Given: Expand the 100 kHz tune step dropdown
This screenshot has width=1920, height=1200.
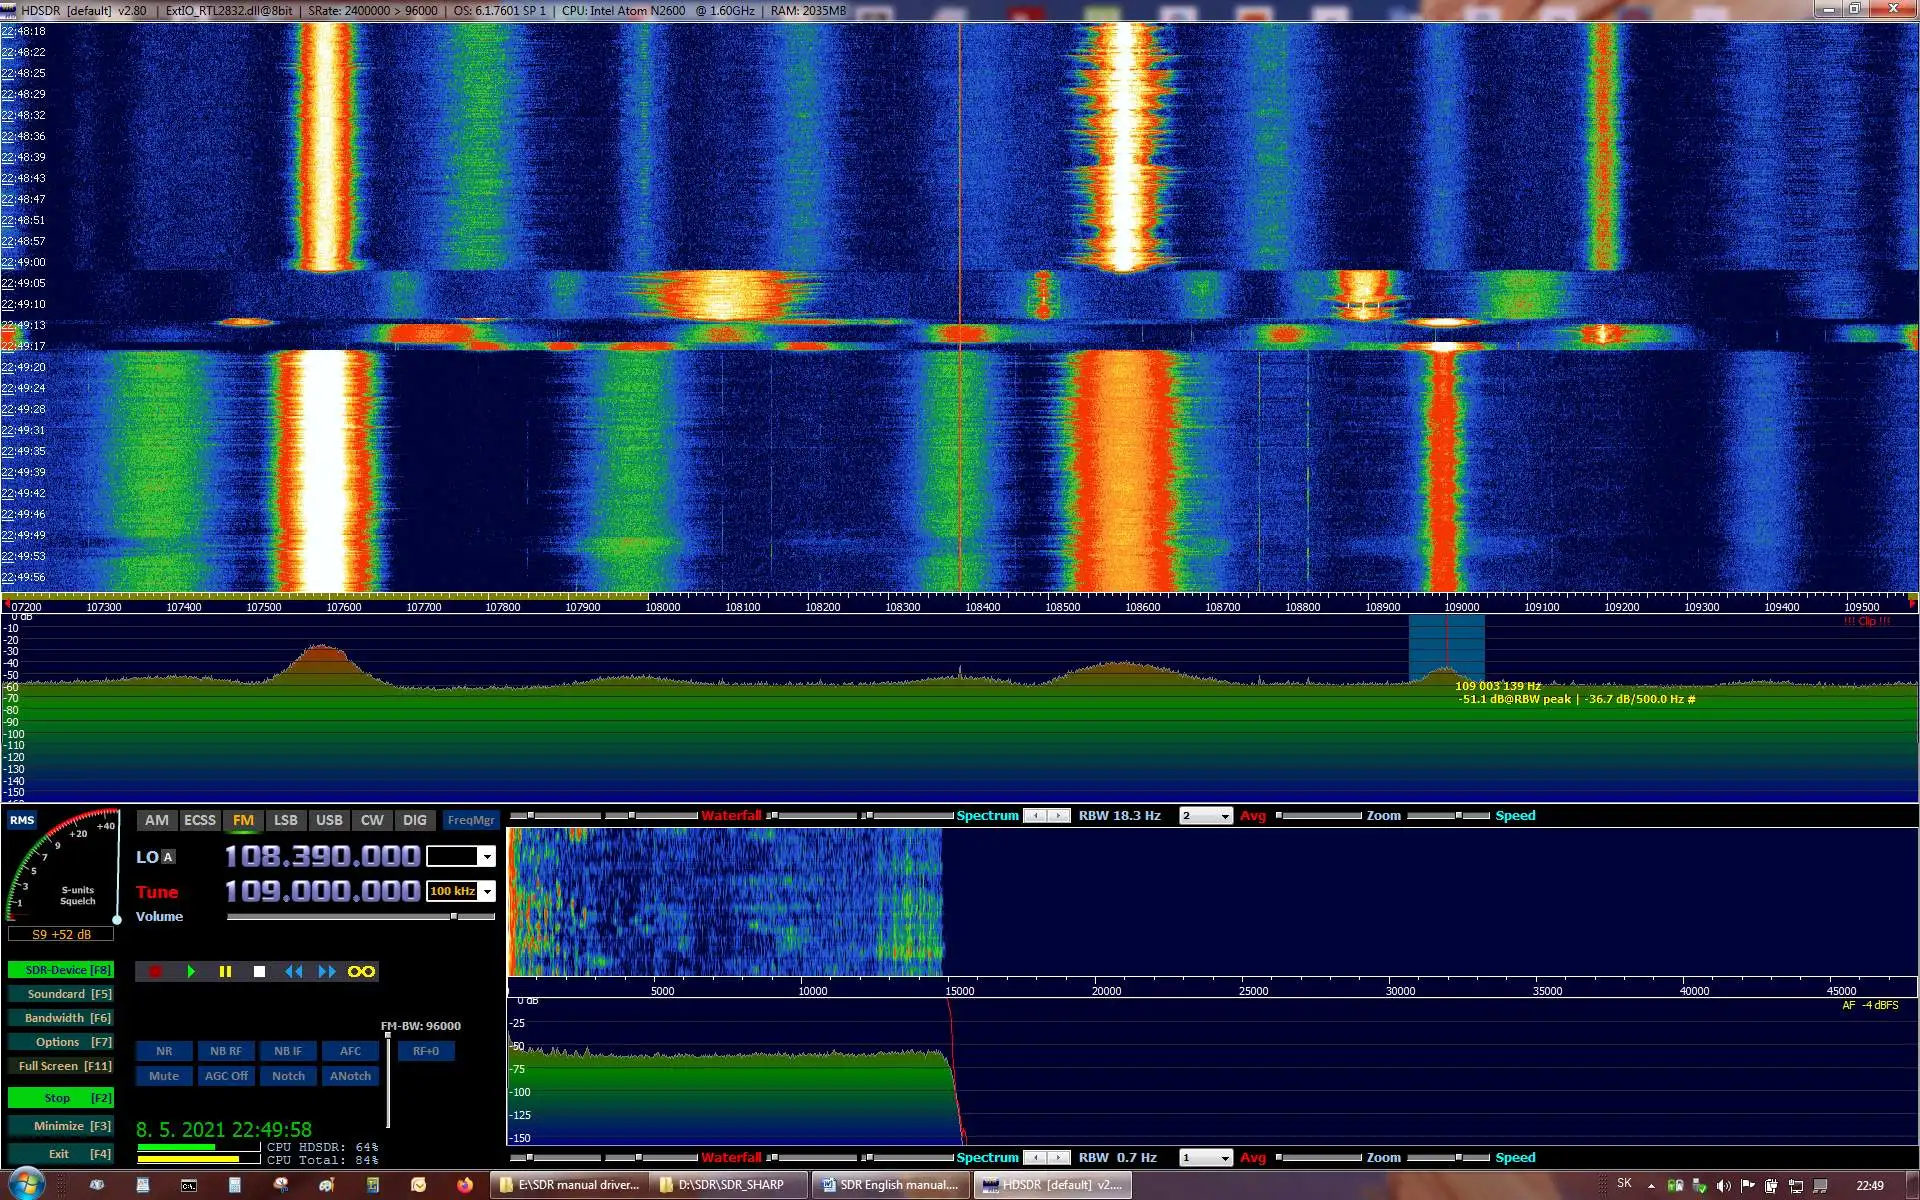Looking at the screenshot, I should [x=487, y=891].
